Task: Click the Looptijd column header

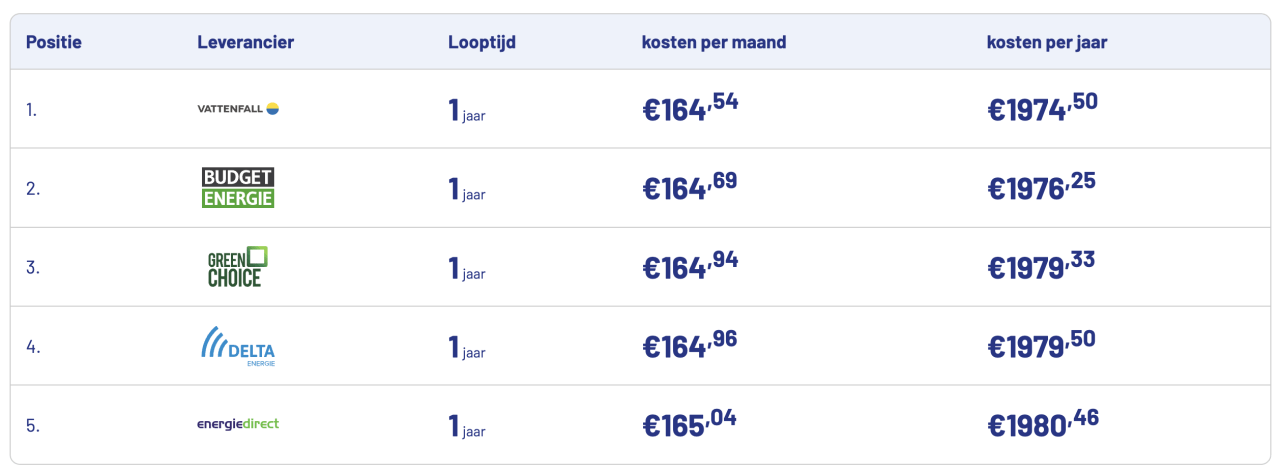Action: click(482, 42)
